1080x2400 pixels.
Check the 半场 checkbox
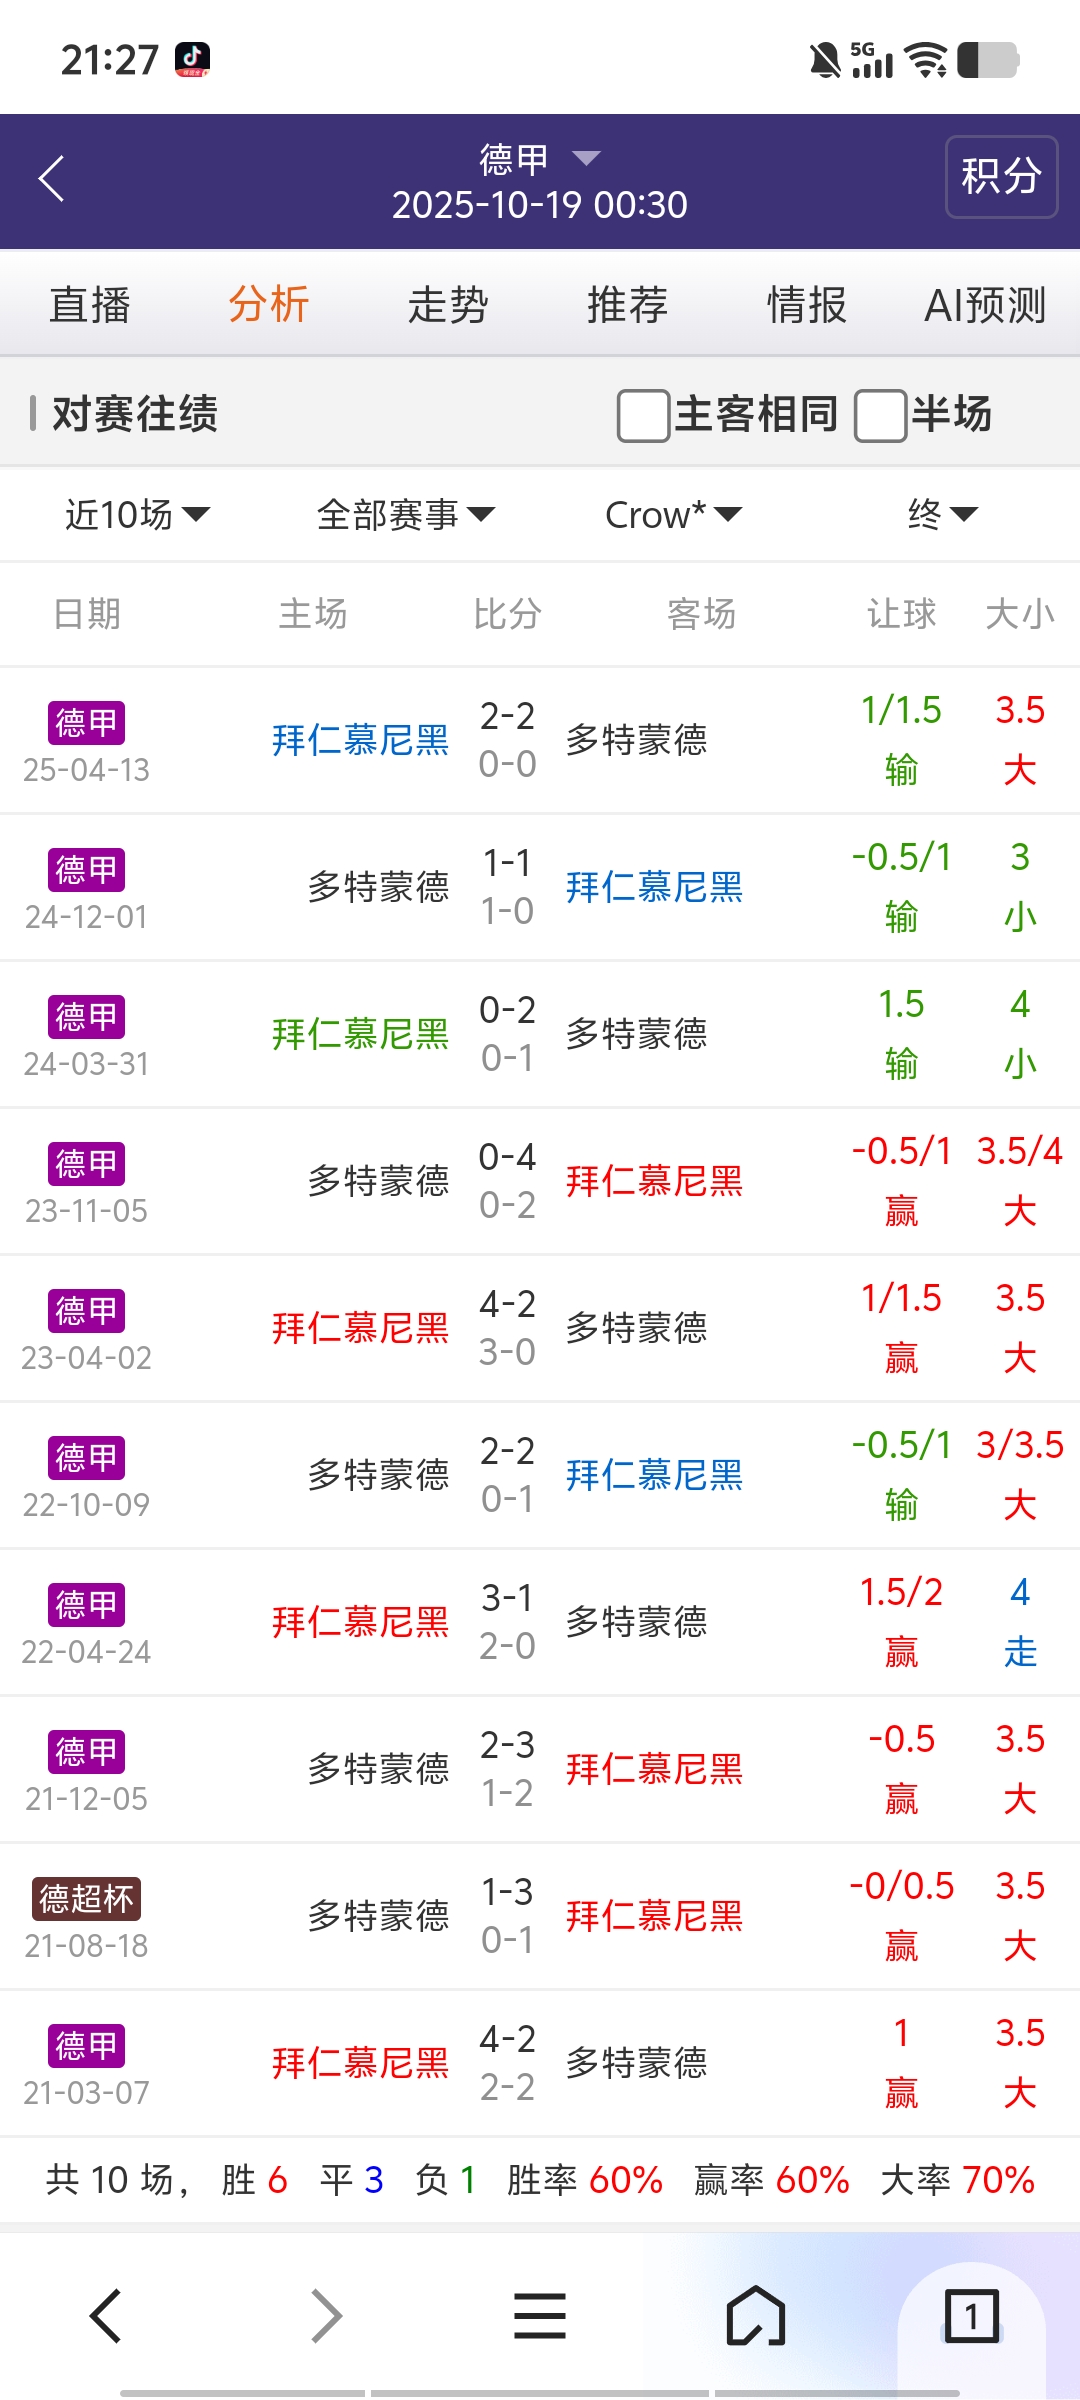tap(880, 415)
